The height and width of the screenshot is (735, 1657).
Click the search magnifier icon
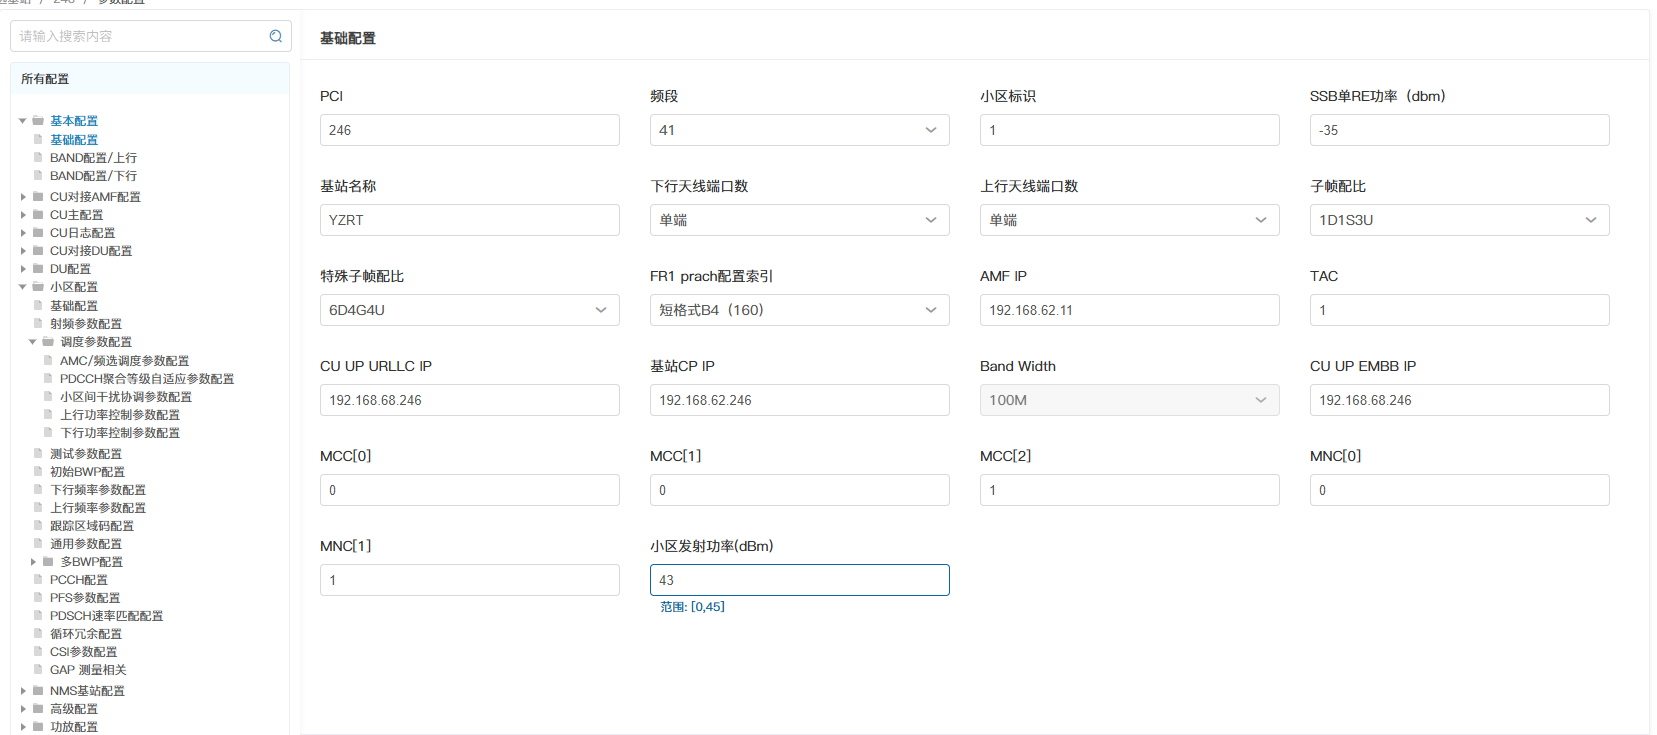[275, 36]
